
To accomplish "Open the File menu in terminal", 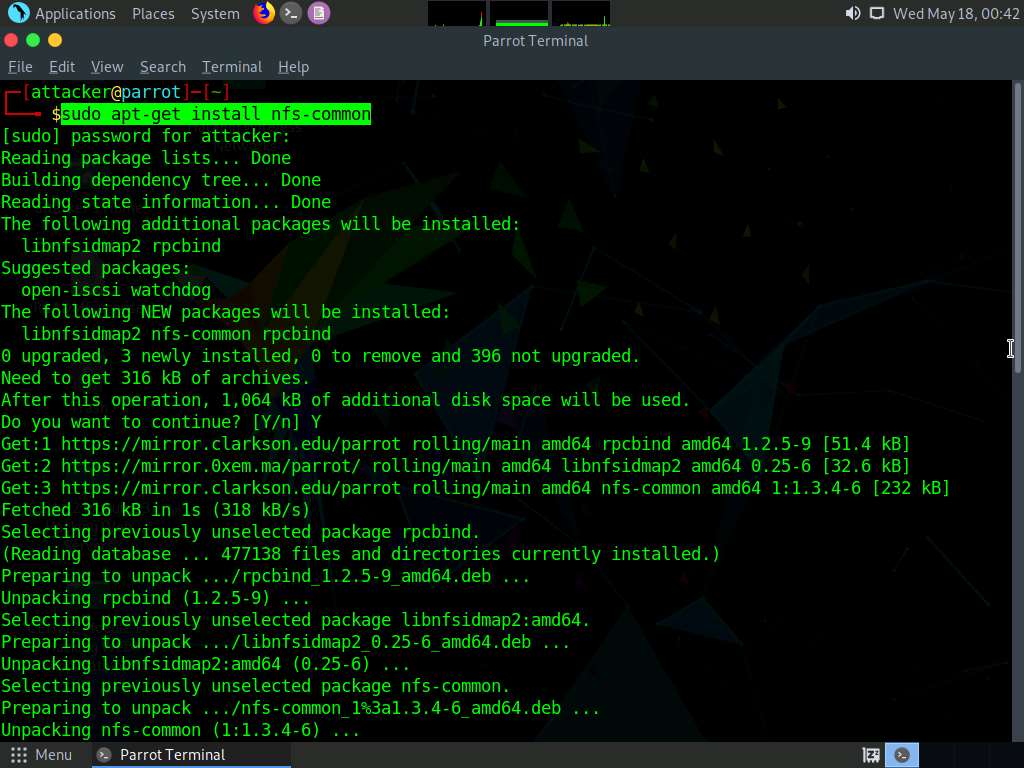I will [20, 67].
